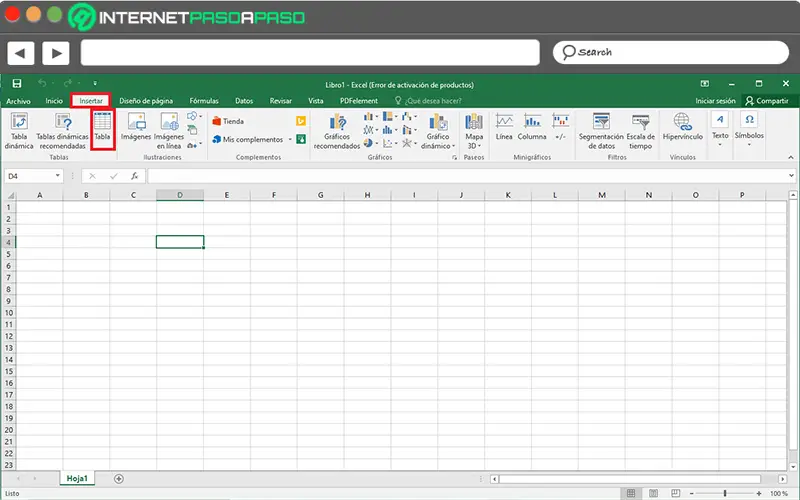Insert Segmentación de datos slicer
The height and width of the screenshot is (500, 800).
601,131
